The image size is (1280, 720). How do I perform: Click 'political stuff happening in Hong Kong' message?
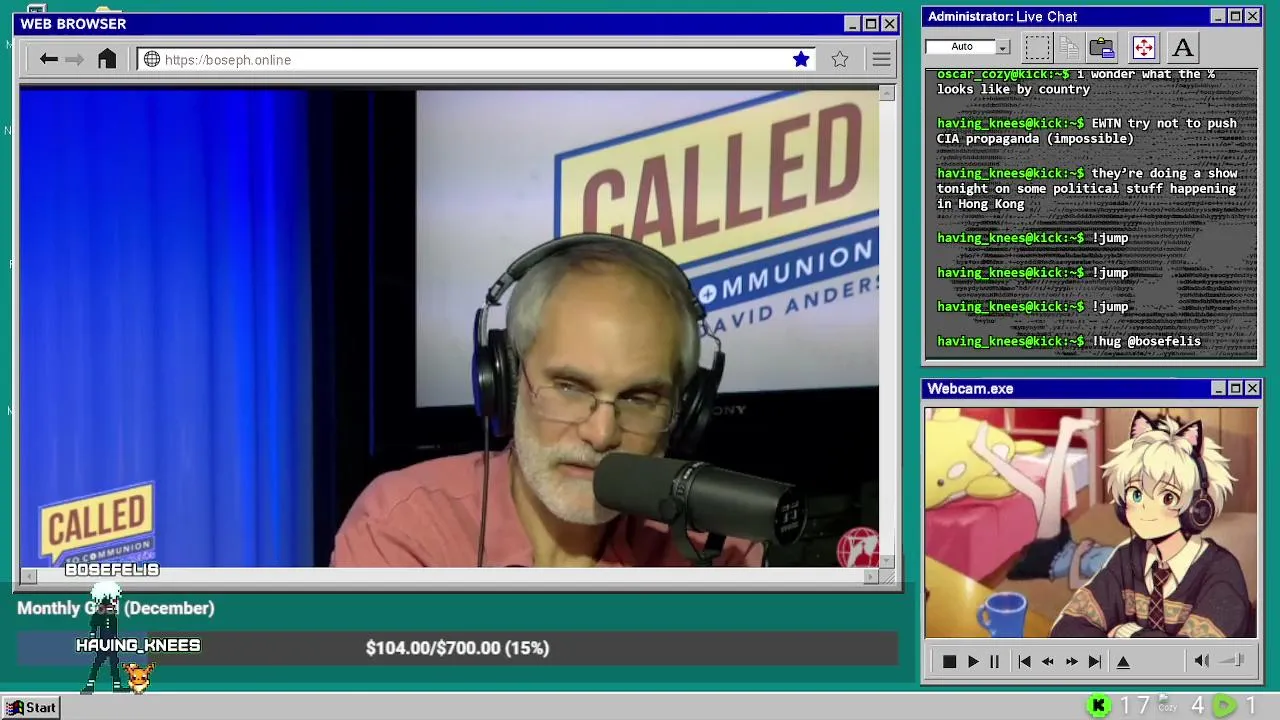1086,188
